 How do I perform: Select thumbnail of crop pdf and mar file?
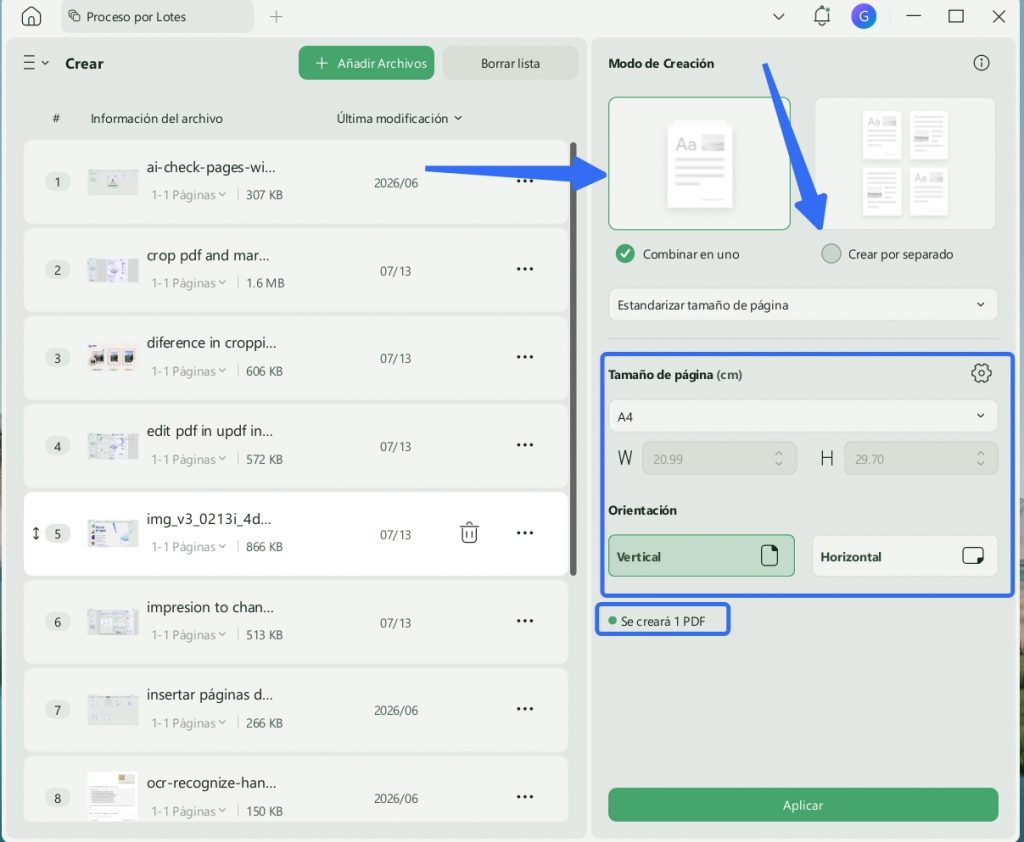(x=113, y=270)
